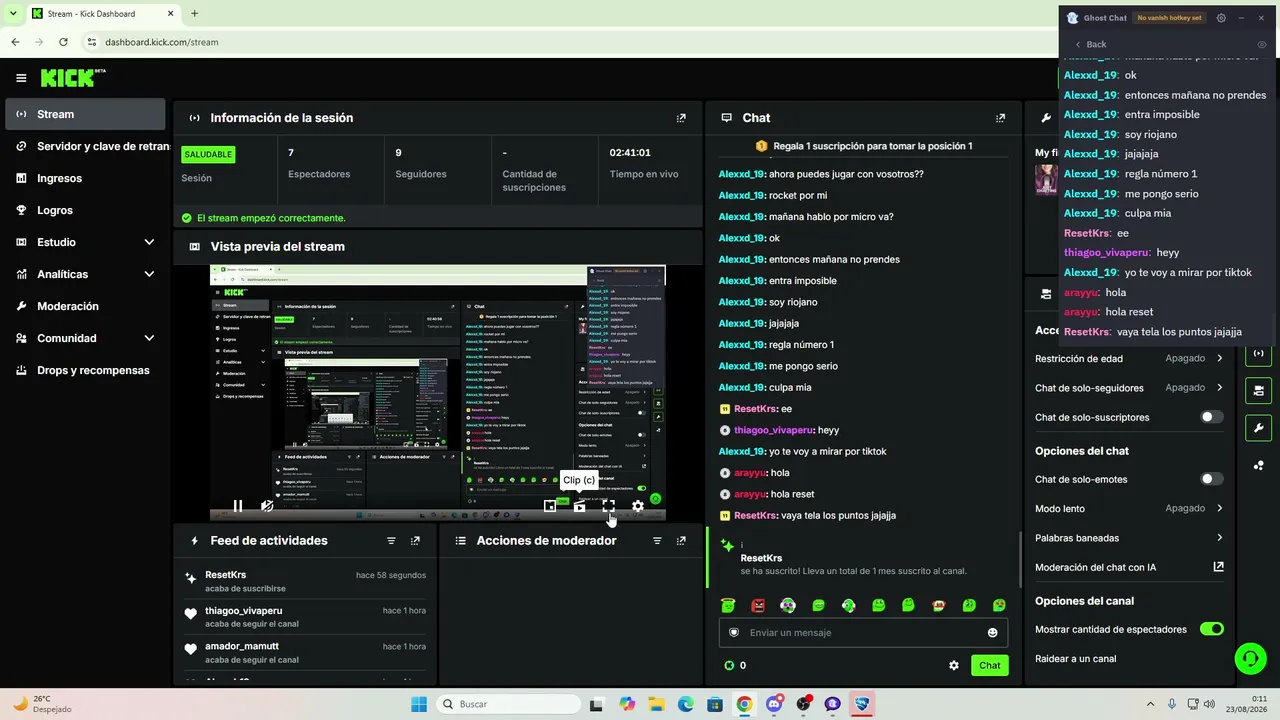Pop out the Chat panel

[x=1000, y=118]
